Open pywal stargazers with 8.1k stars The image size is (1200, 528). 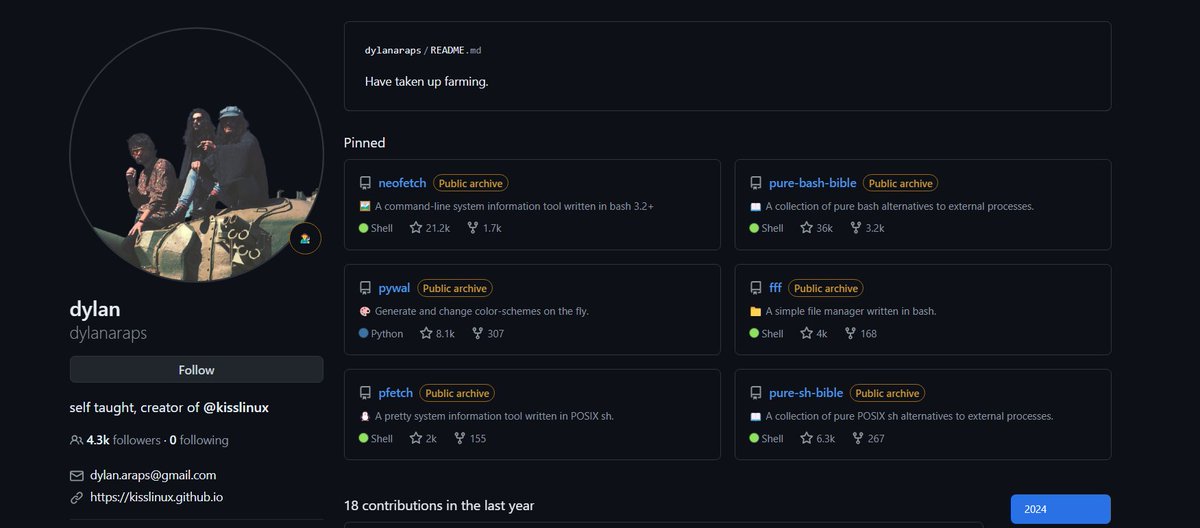(437, 333)
